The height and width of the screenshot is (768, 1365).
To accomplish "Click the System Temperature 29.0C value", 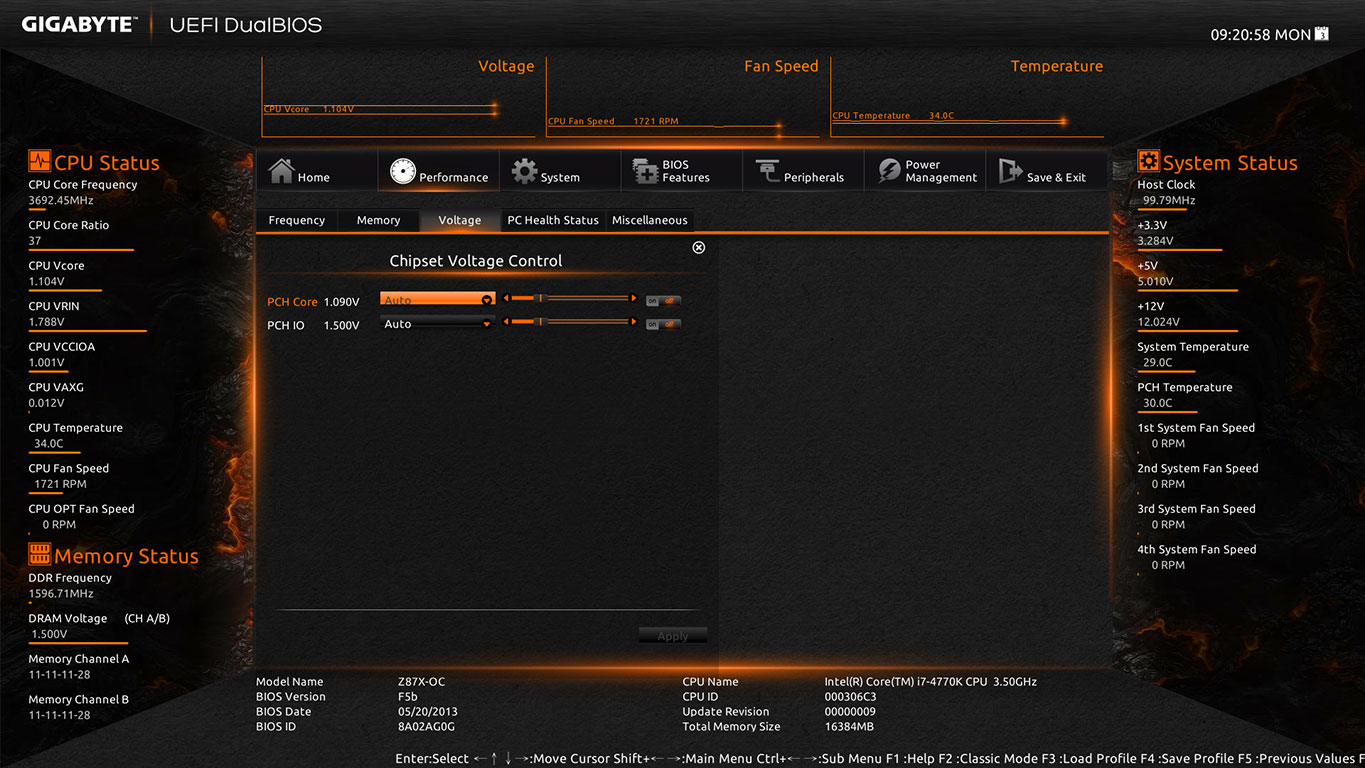I will point(1158,362).
